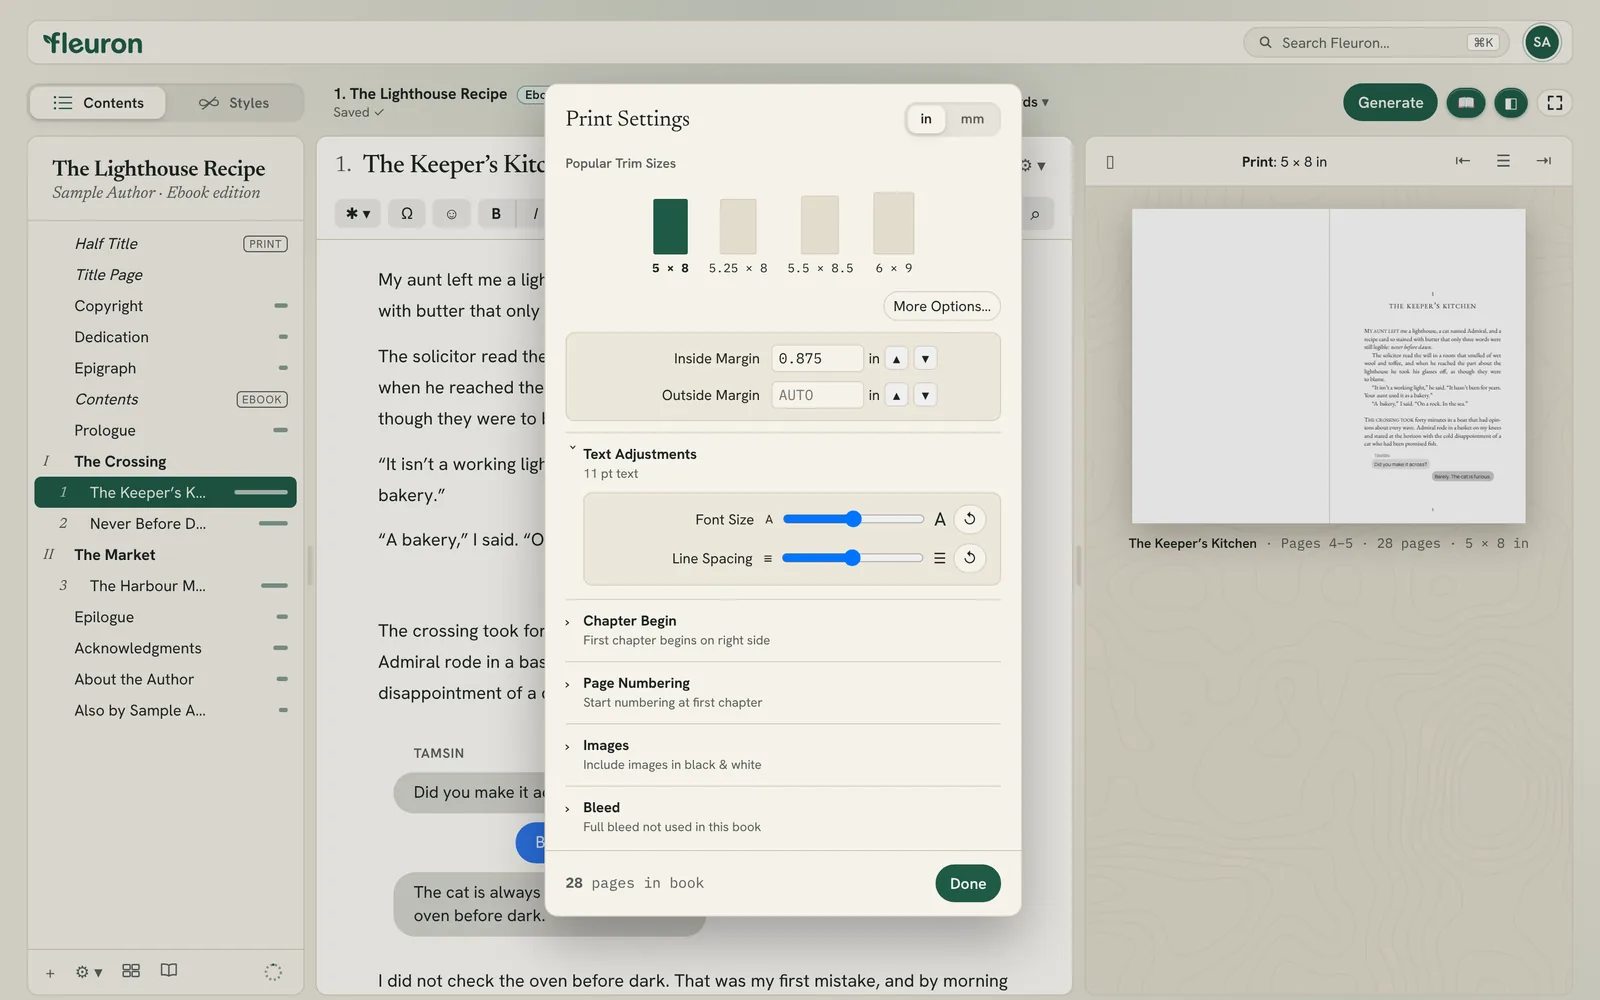
Task: Adjust the Line Spacing slider
Action: 853,558
